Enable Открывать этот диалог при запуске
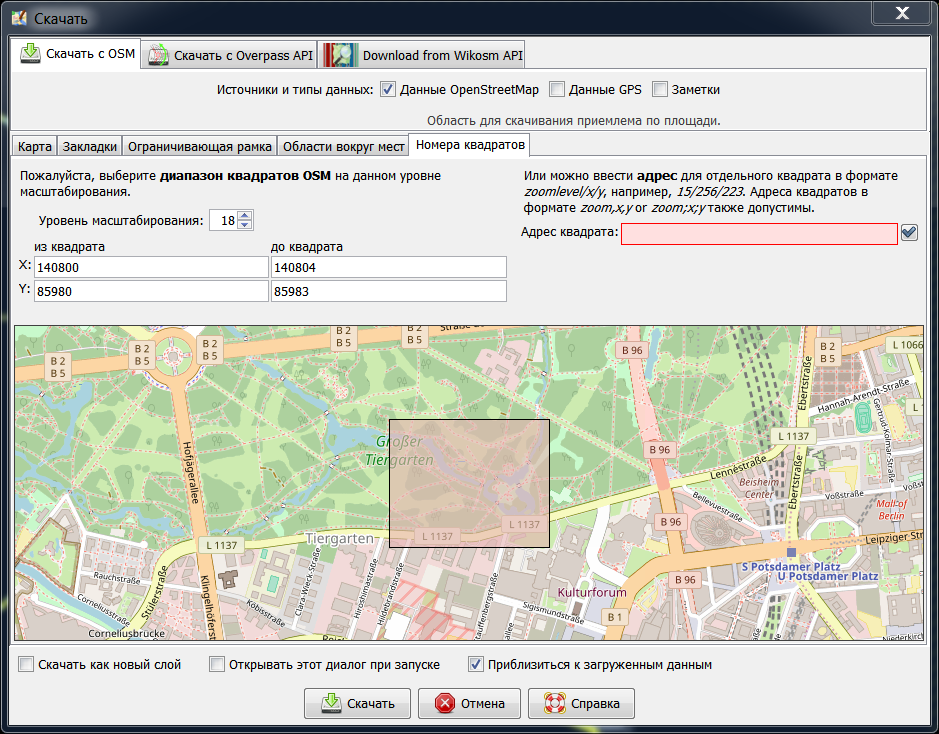This screenshot has height=734, width=939. pos(216,663)
